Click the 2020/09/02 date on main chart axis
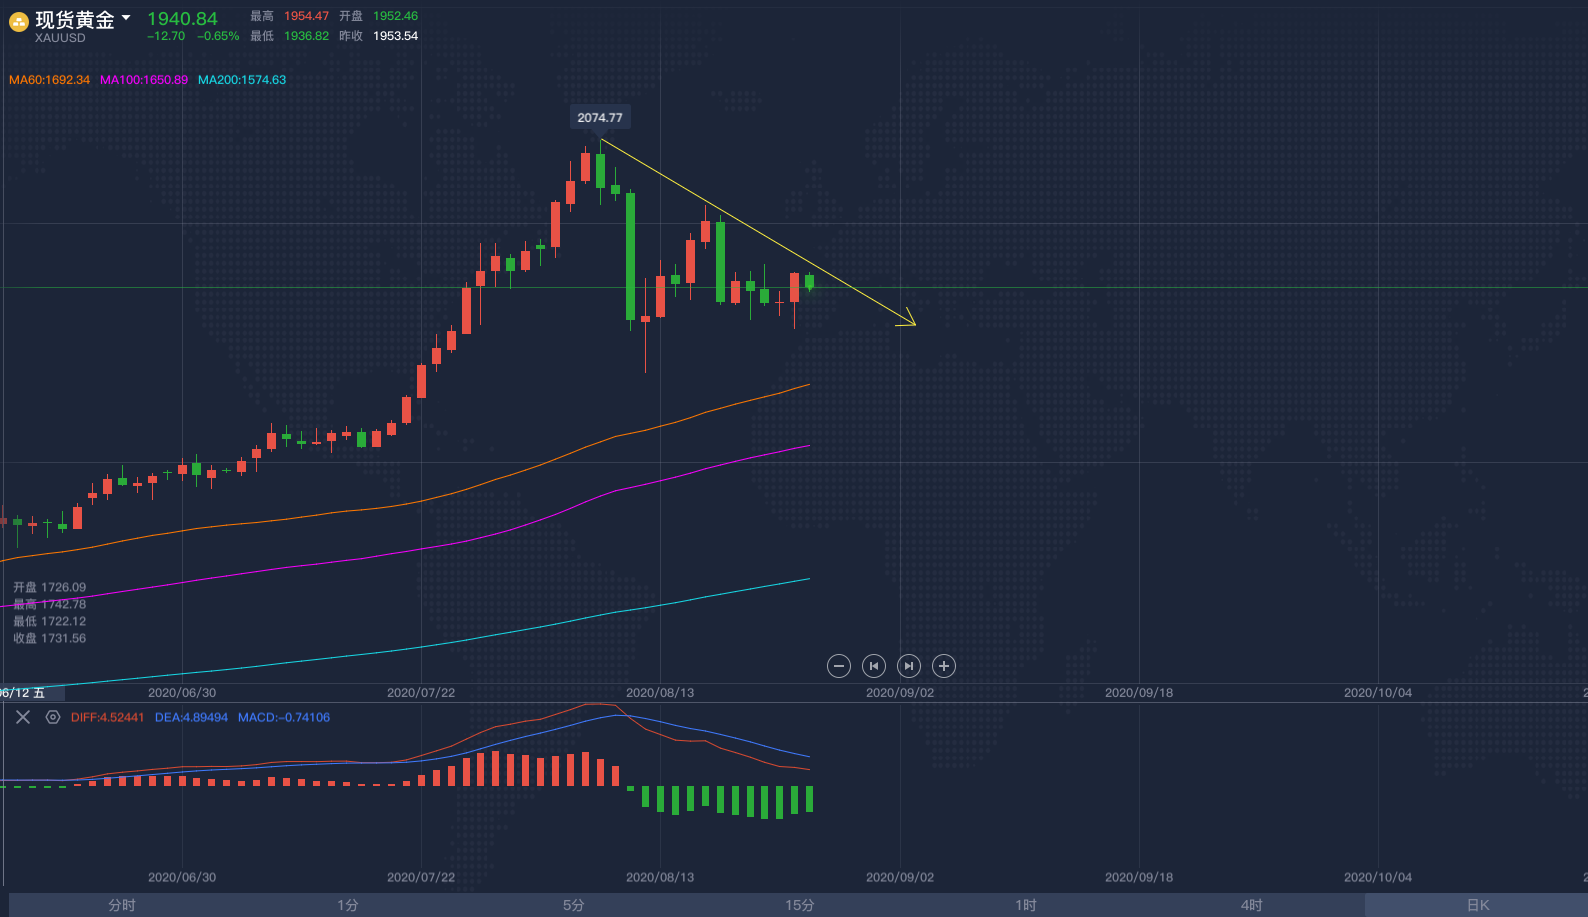The width and height of the screenshot is (1588, 917). click(x=900, y=692)
